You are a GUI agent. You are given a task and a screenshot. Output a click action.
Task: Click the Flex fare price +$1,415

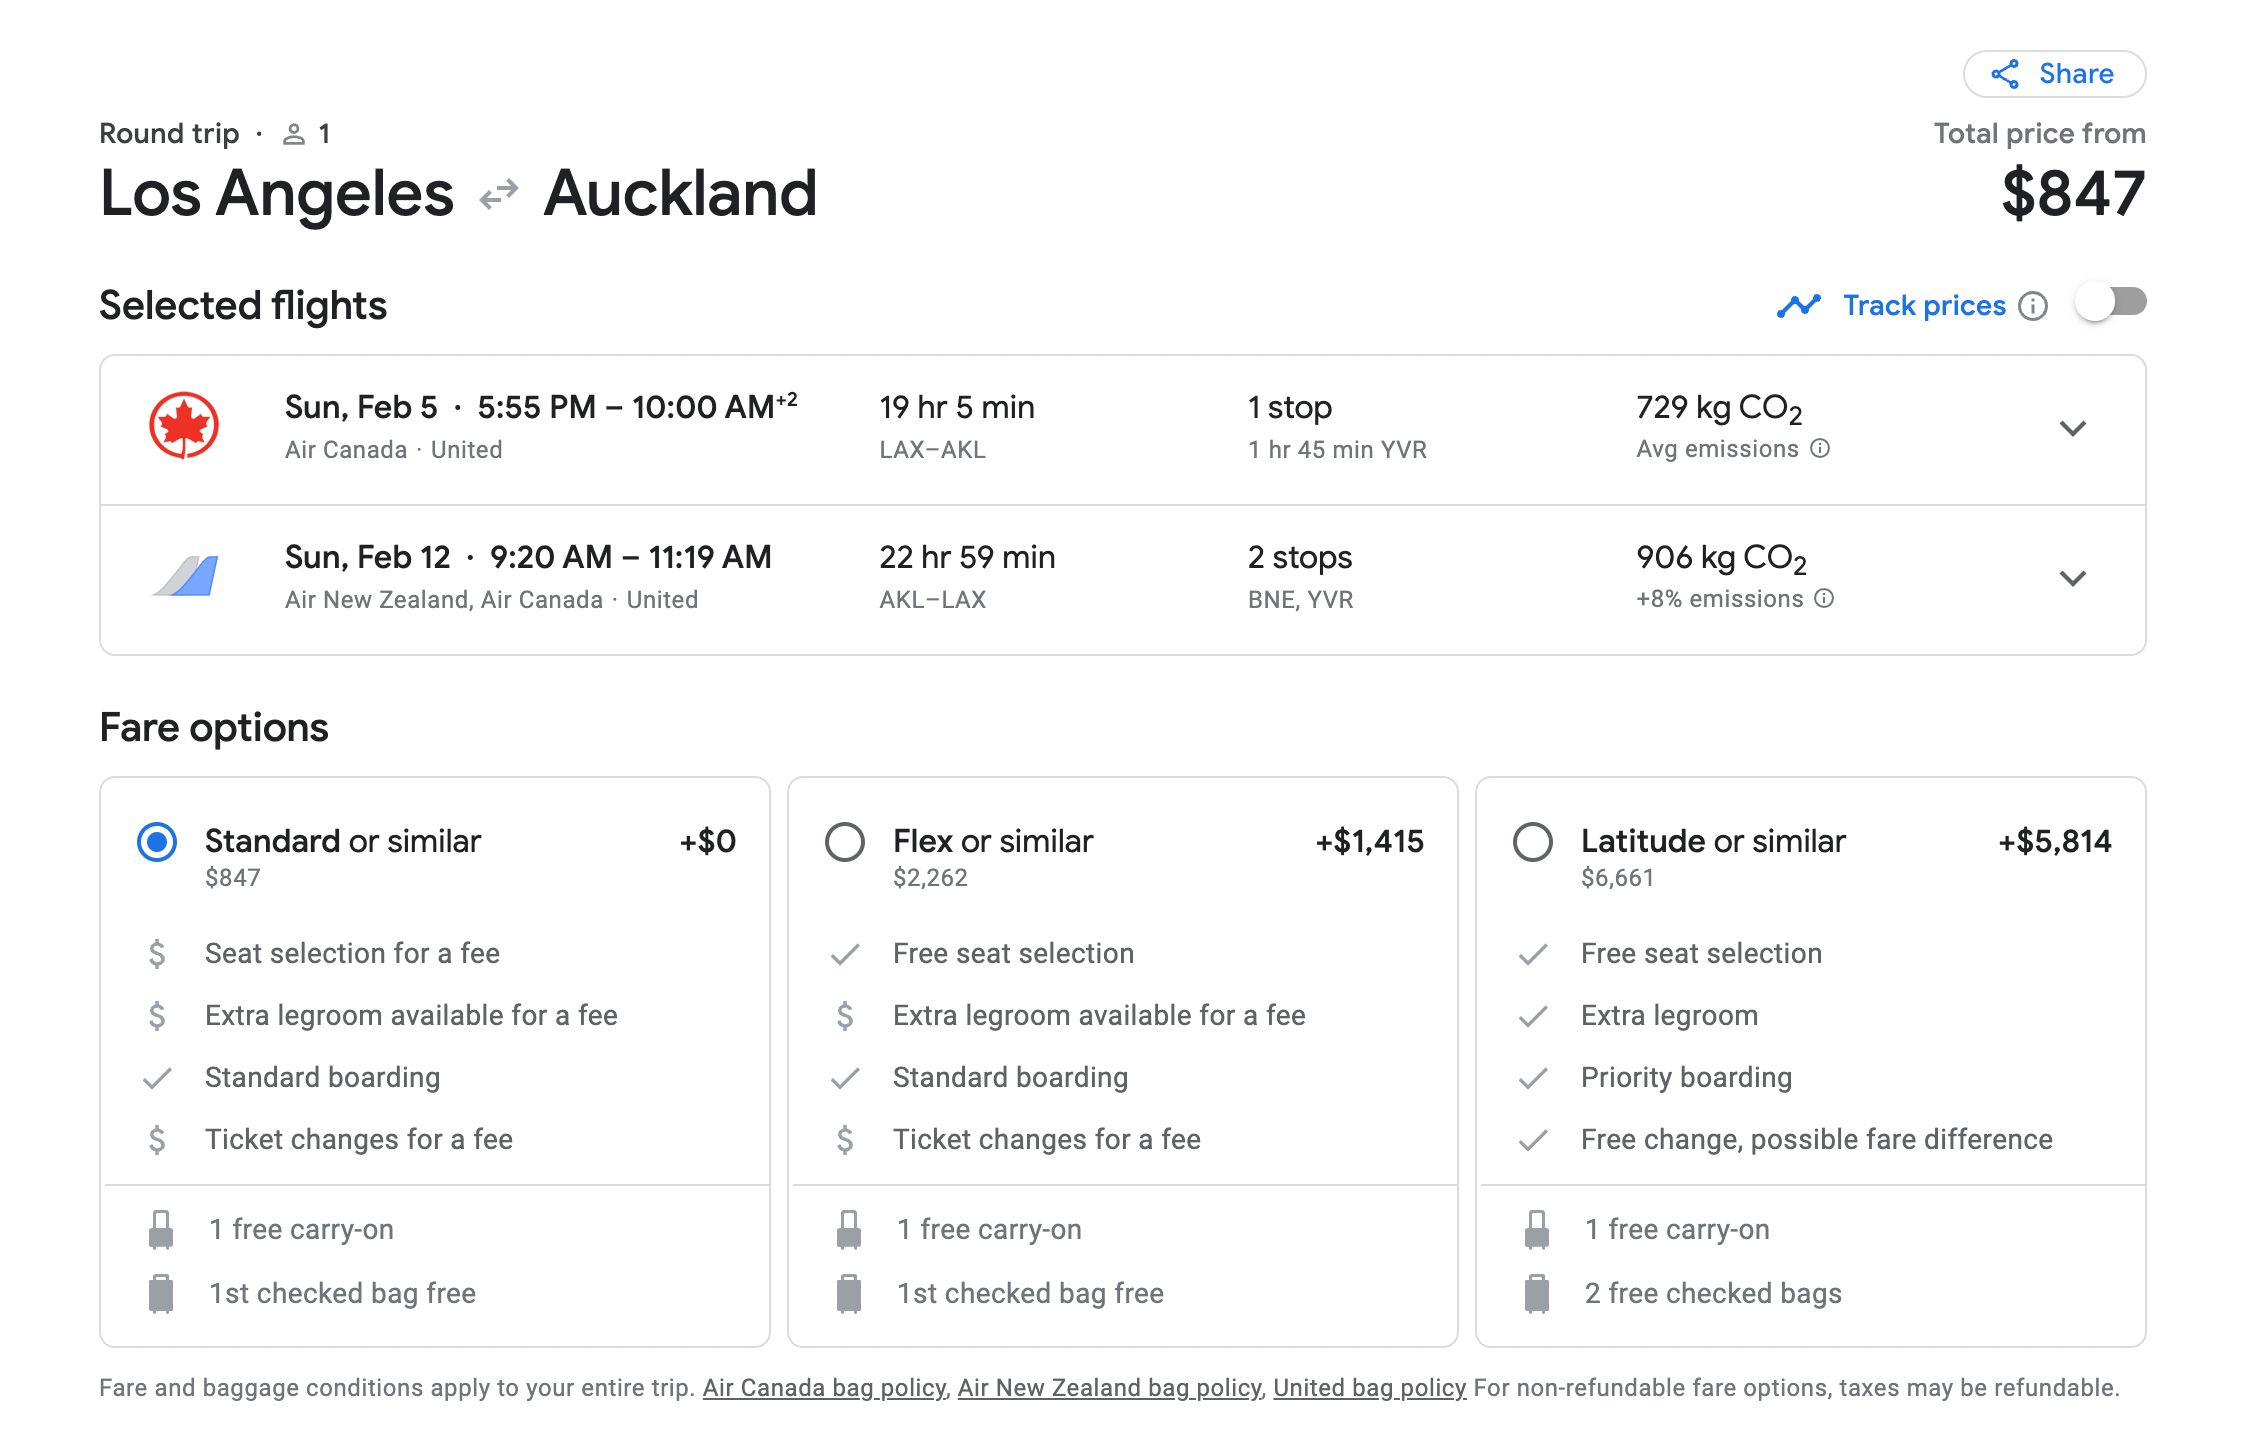[x=1369, y=841]
